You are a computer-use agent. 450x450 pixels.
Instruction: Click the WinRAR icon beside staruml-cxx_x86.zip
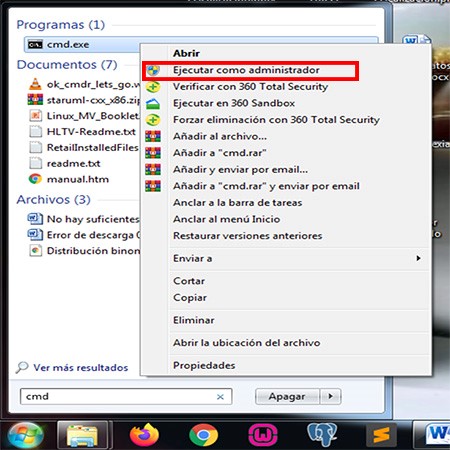(35, 100)
